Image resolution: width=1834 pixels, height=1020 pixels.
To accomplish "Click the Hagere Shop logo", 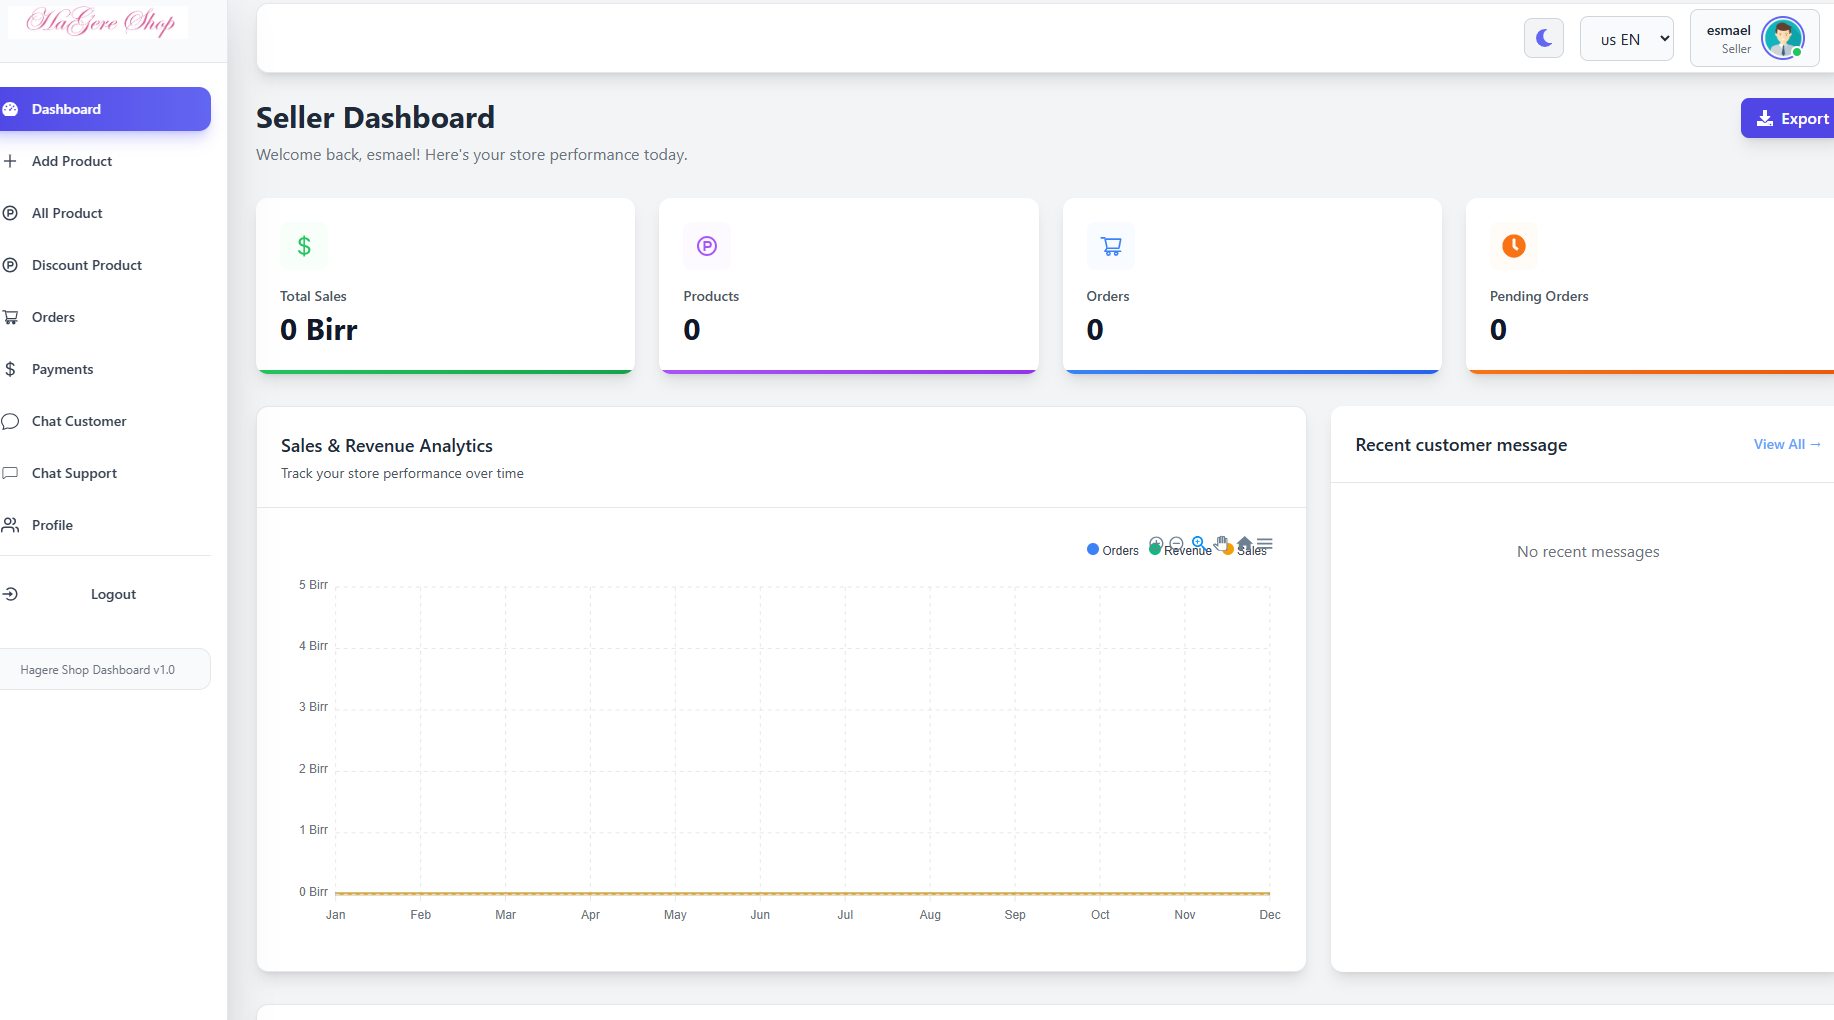I will click(x=100, y=21).
